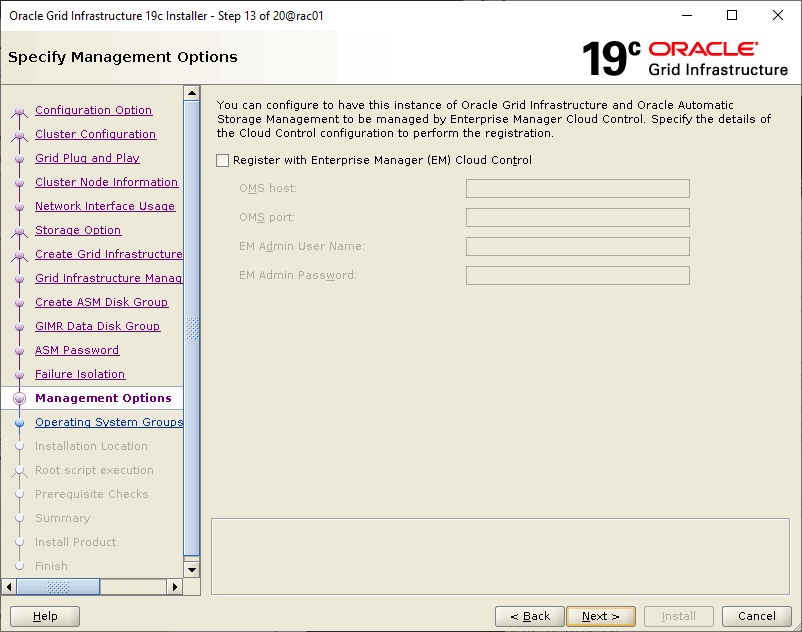Click the EM Admin Password field
This screenshot has width=802, height=632.
click(577, 276)
